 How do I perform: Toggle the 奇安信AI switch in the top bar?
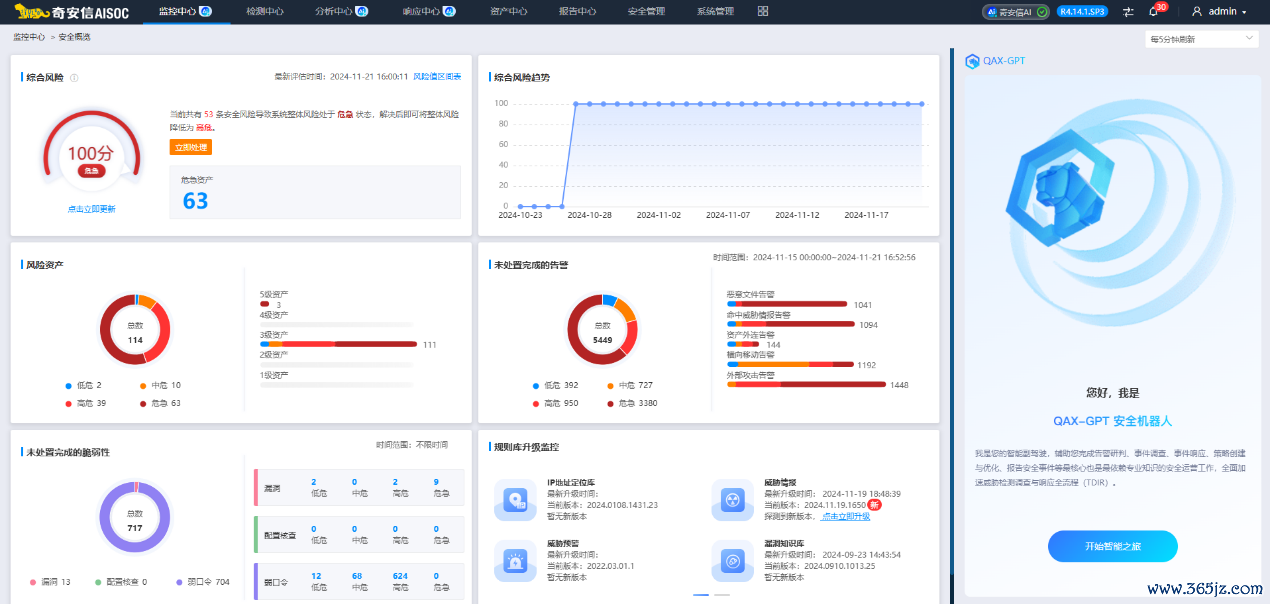coord(1015,12)
